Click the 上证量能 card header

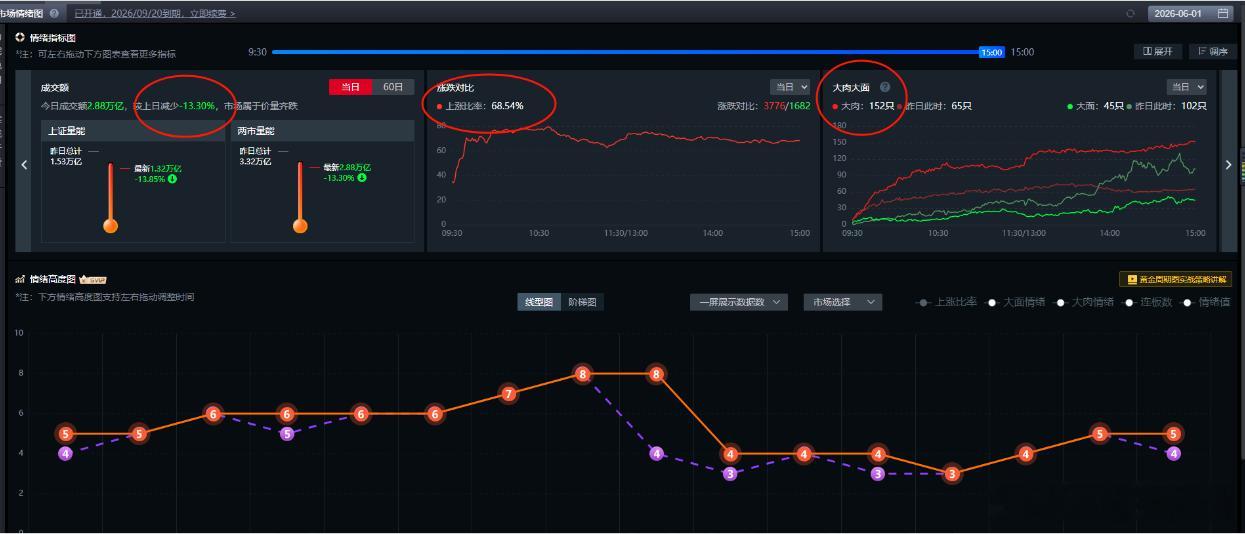(x=134, y=131)
